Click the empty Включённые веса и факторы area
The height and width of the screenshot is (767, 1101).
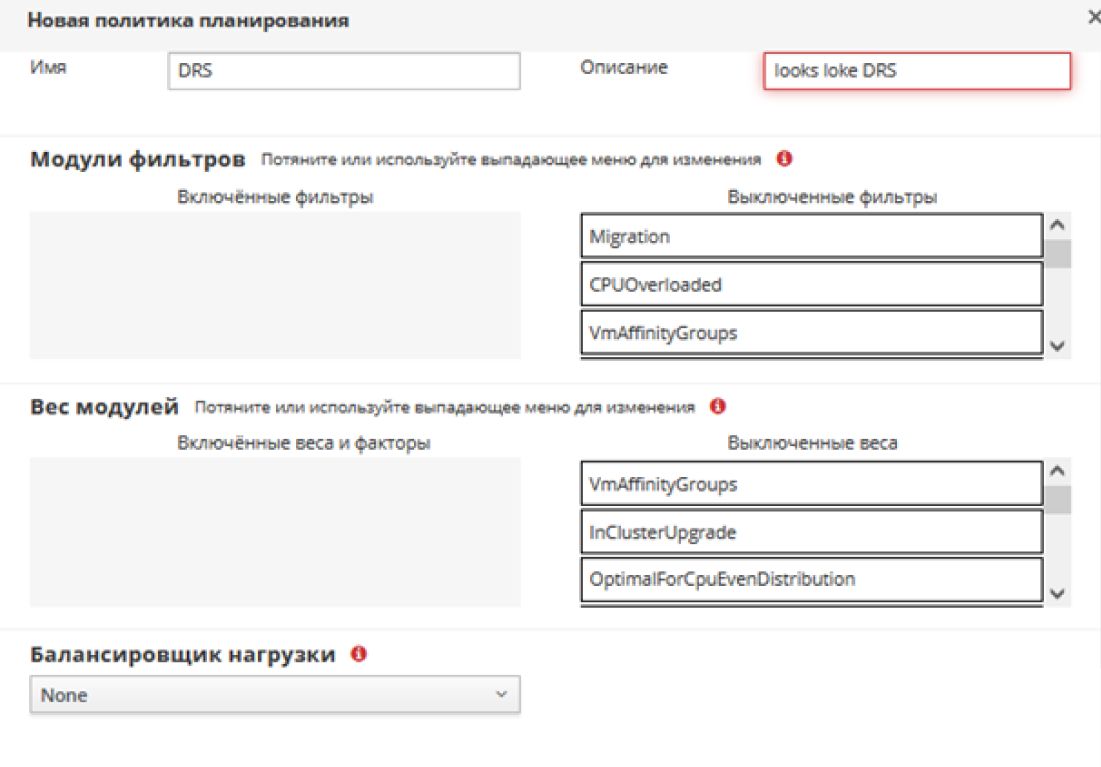[275, 532]
